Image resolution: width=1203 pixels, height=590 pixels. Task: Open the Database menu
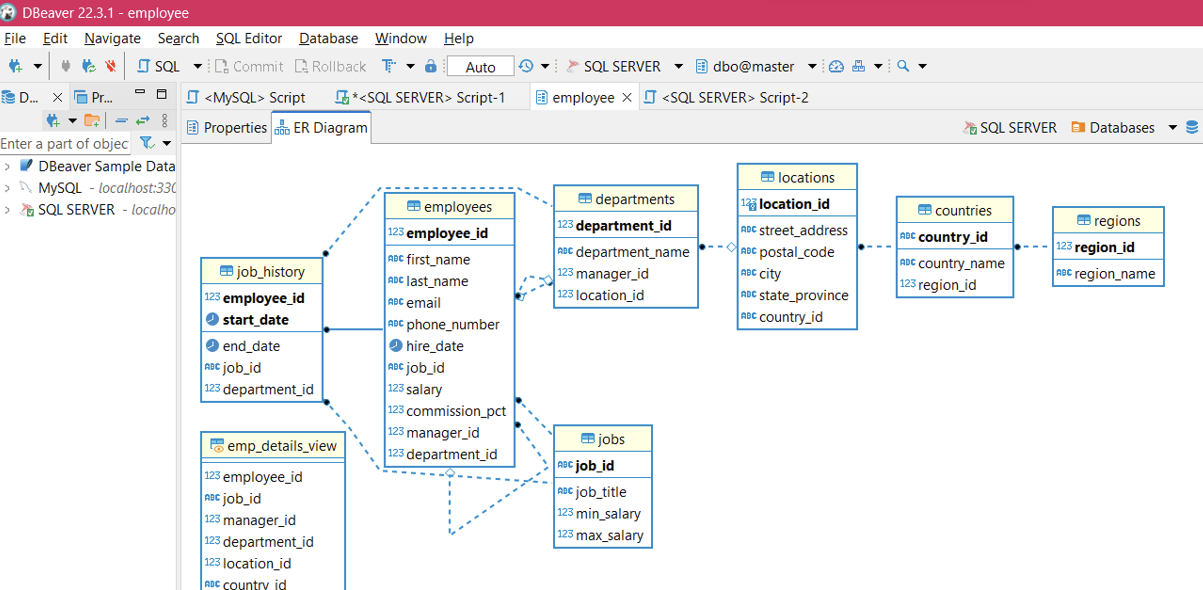point(328,38)
